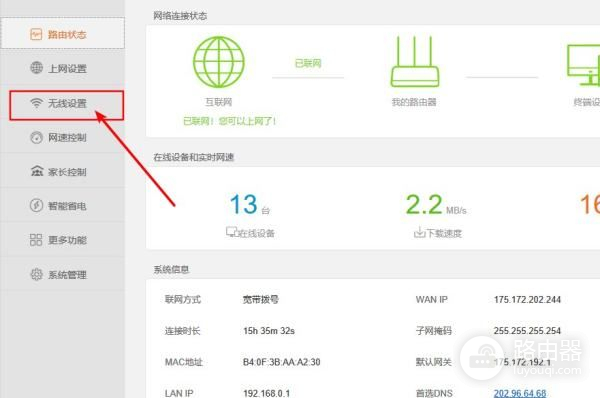Open the 上网设置 menu item

click(63, 68)
